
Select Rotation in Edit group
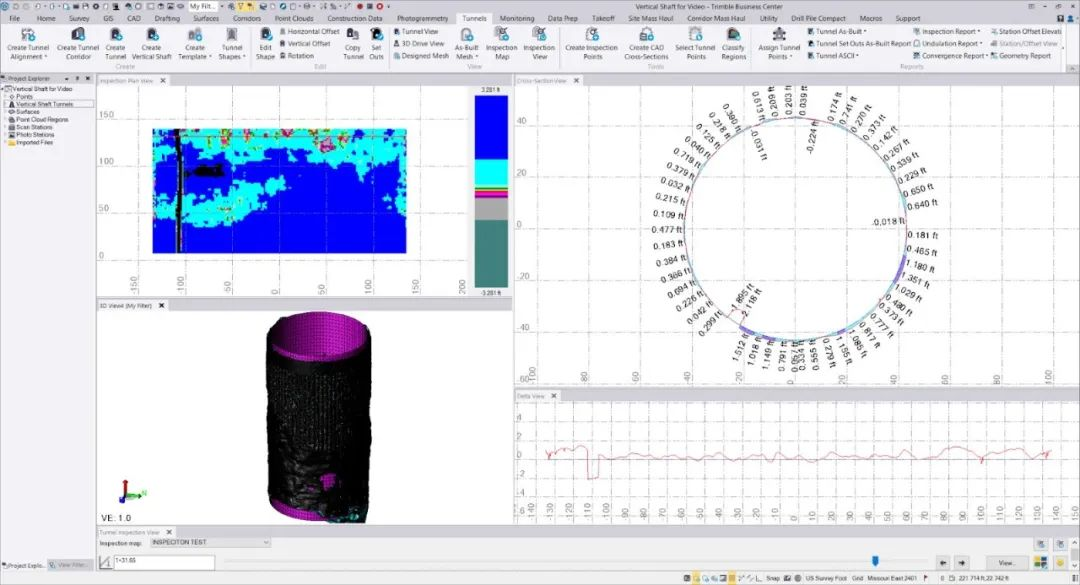pyautogui.click(x=297, y=56)
